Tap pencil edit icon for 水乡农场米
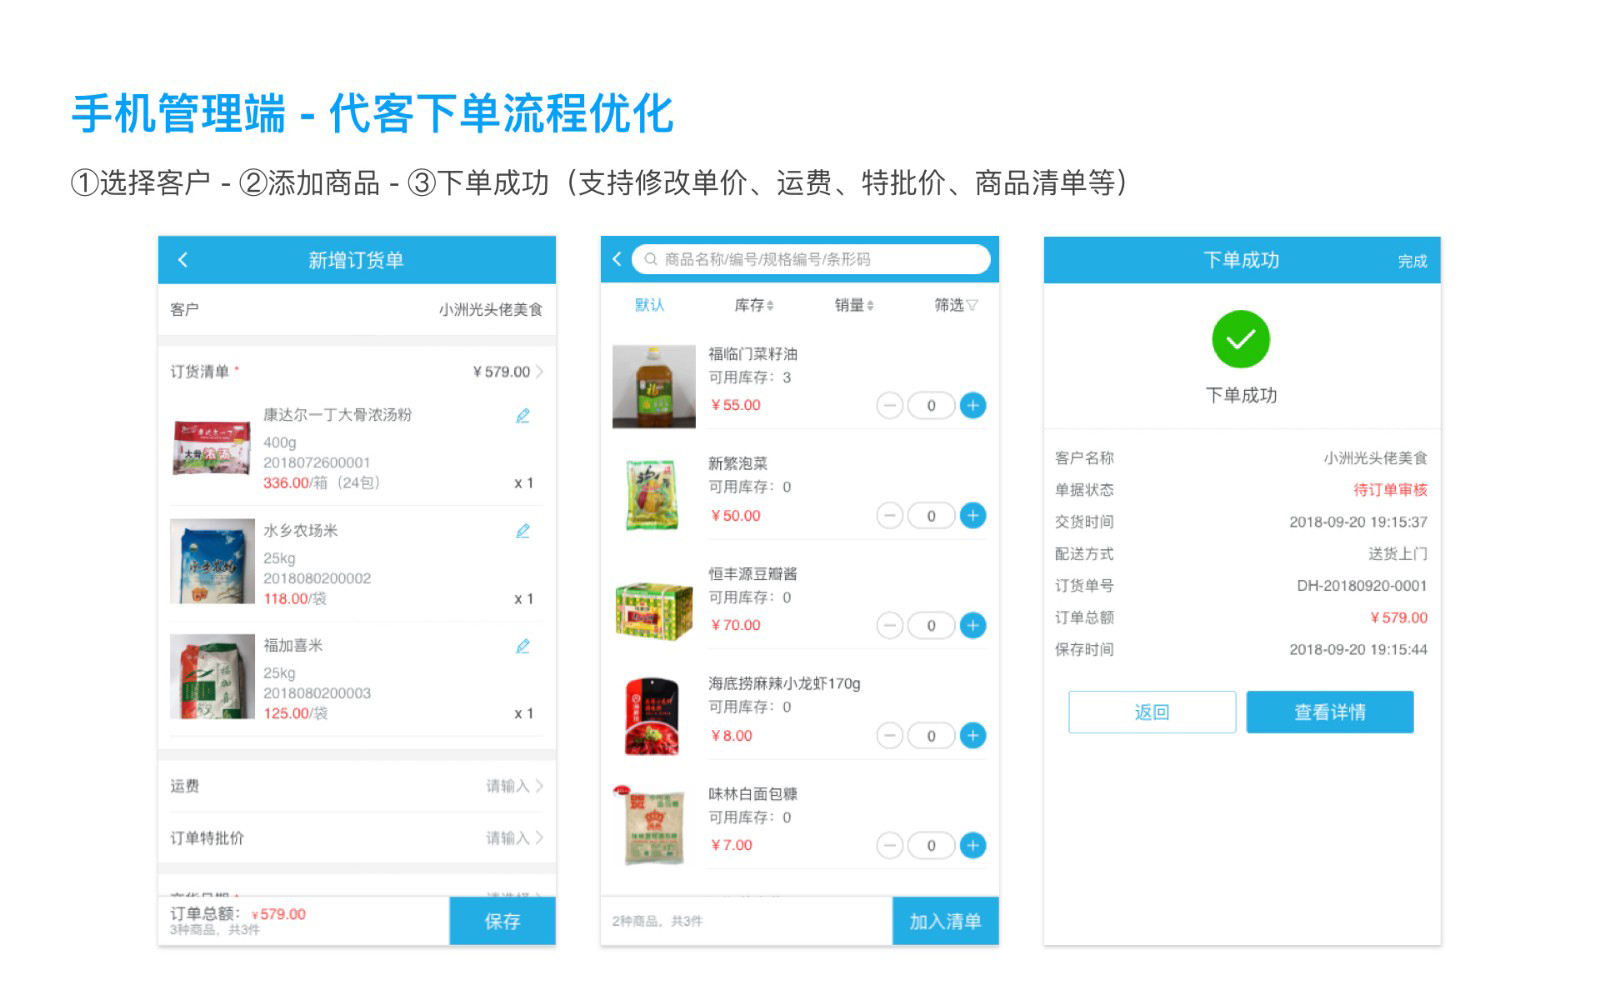 click(x=522, y=531)
